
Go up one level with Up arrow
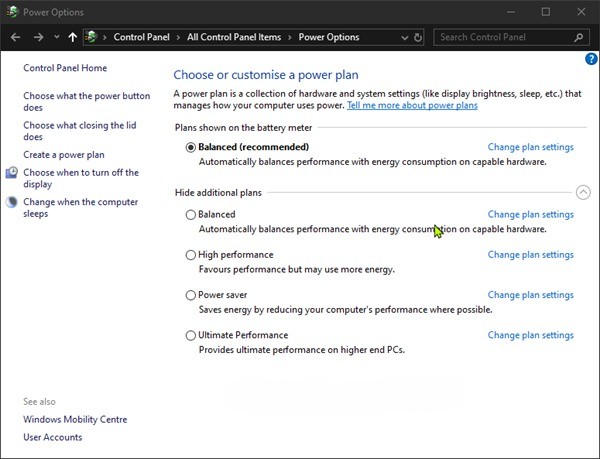(72, 37)
